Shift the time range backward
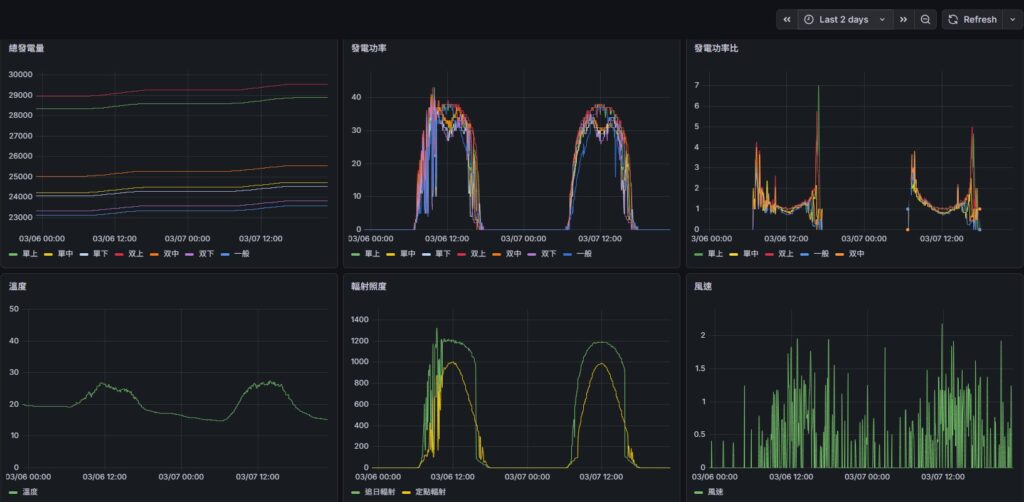Viewport: 1024px width, 502px height. click(787, 19)
